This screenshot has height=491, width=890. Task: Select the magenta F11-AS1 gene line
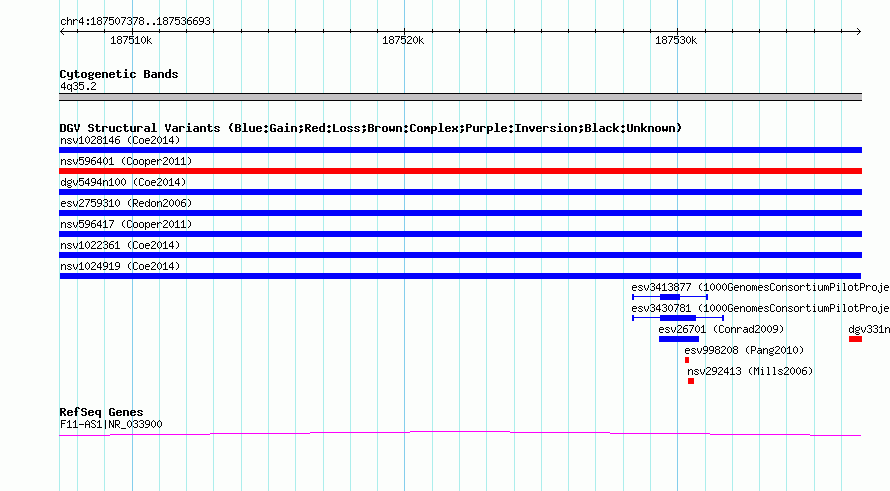point(460,434)
